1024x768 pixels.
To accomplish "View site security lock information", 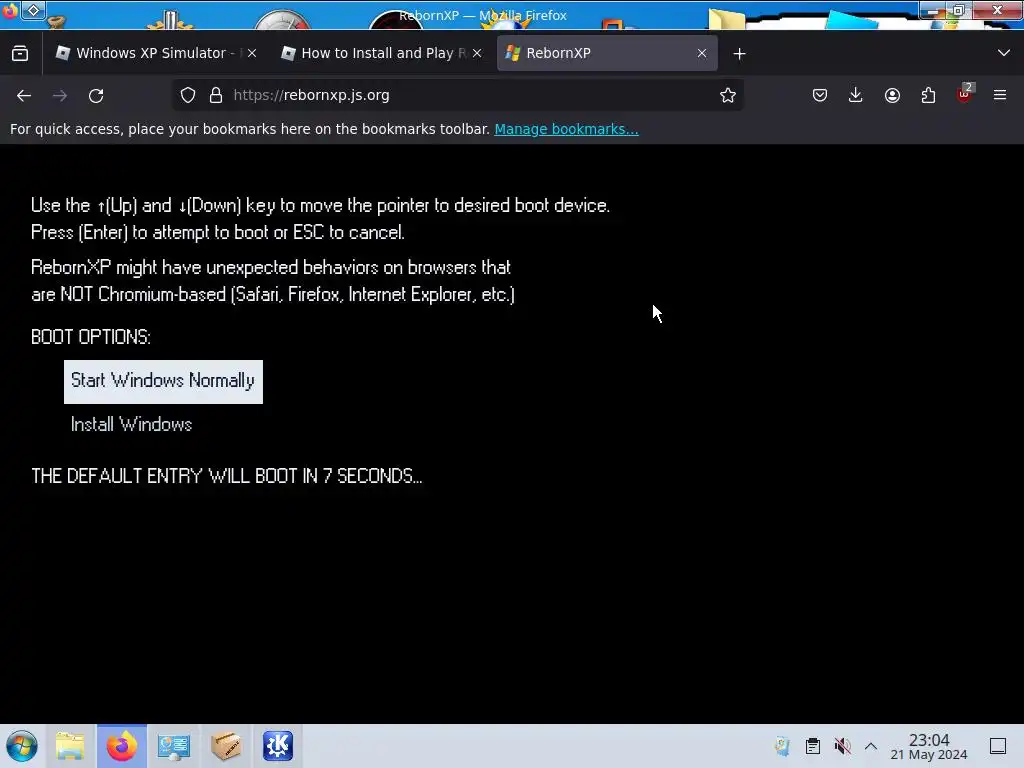I will tap(216, 95).
